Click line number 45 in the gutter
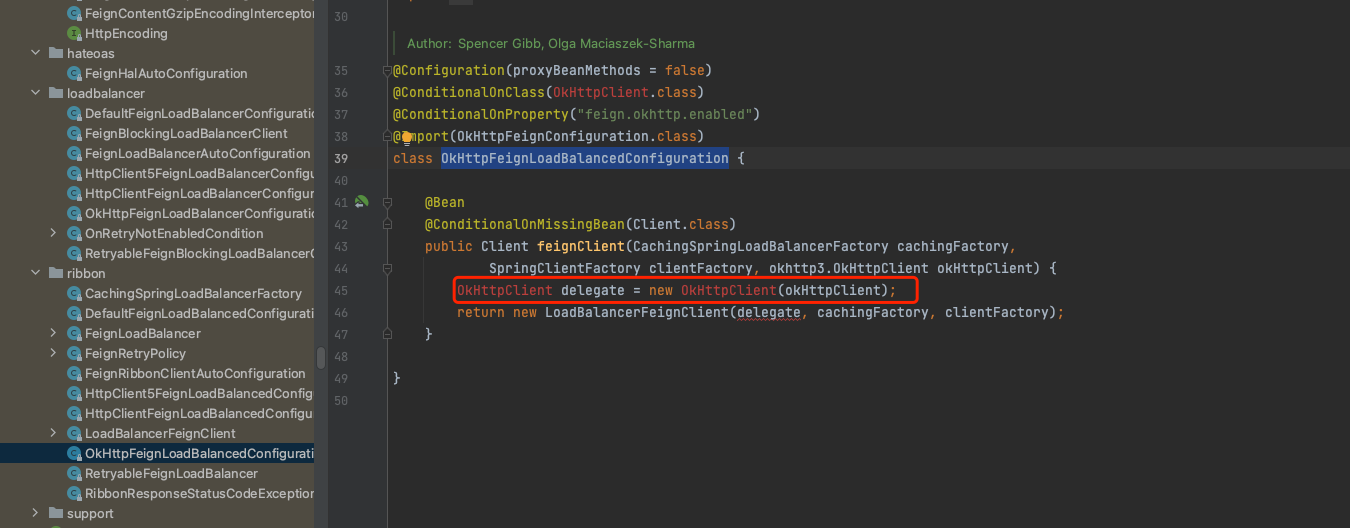Screen dimensions: 1350x528 click(341, 290)
